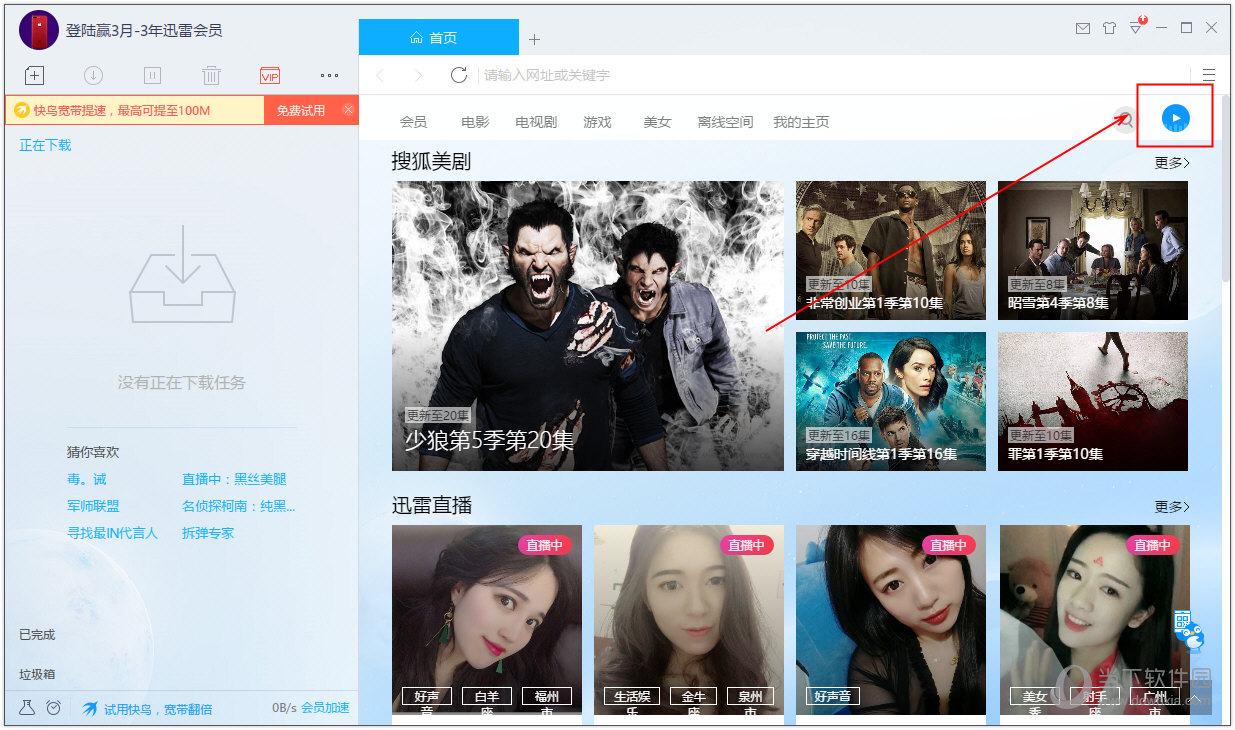Open the 罪第1季第10集 thumbnail
The width and height of the screenshot is (1235, 730).
click(x=1093, y=401)
